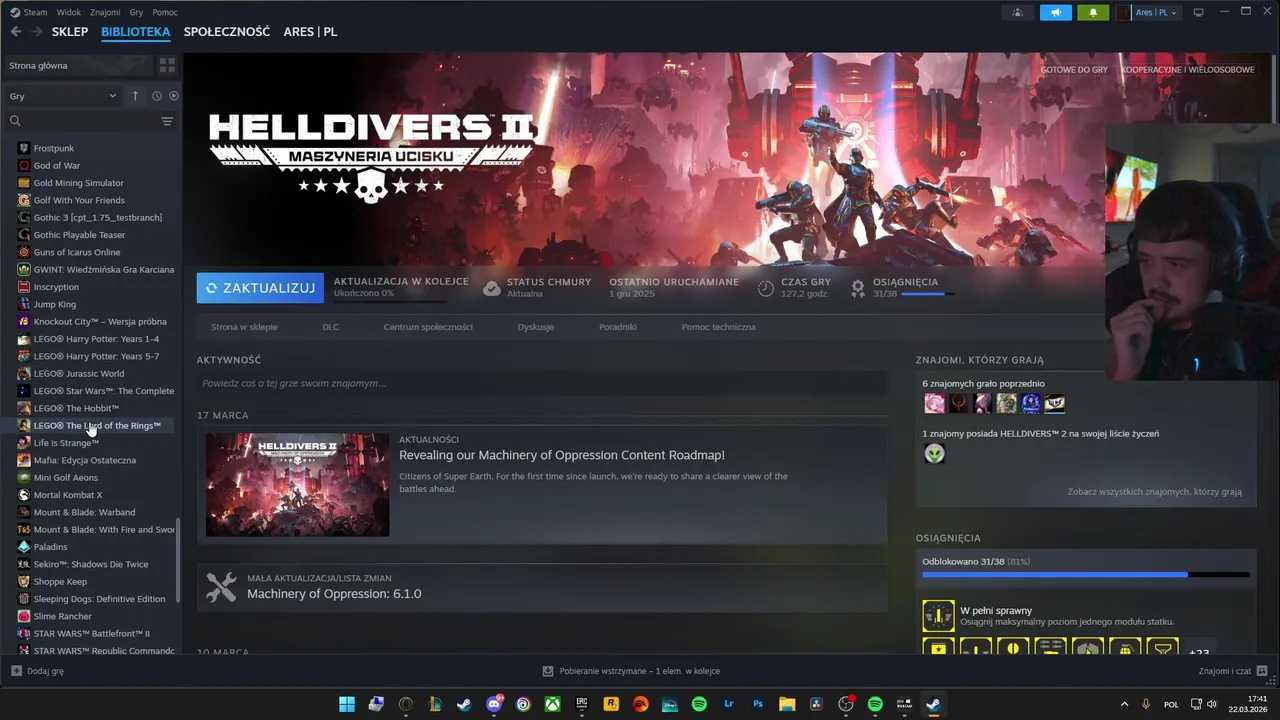Open Machinery of Oppression: 6.1.0 patch notes
The image size is (1280, 720).
click(334, 594)
